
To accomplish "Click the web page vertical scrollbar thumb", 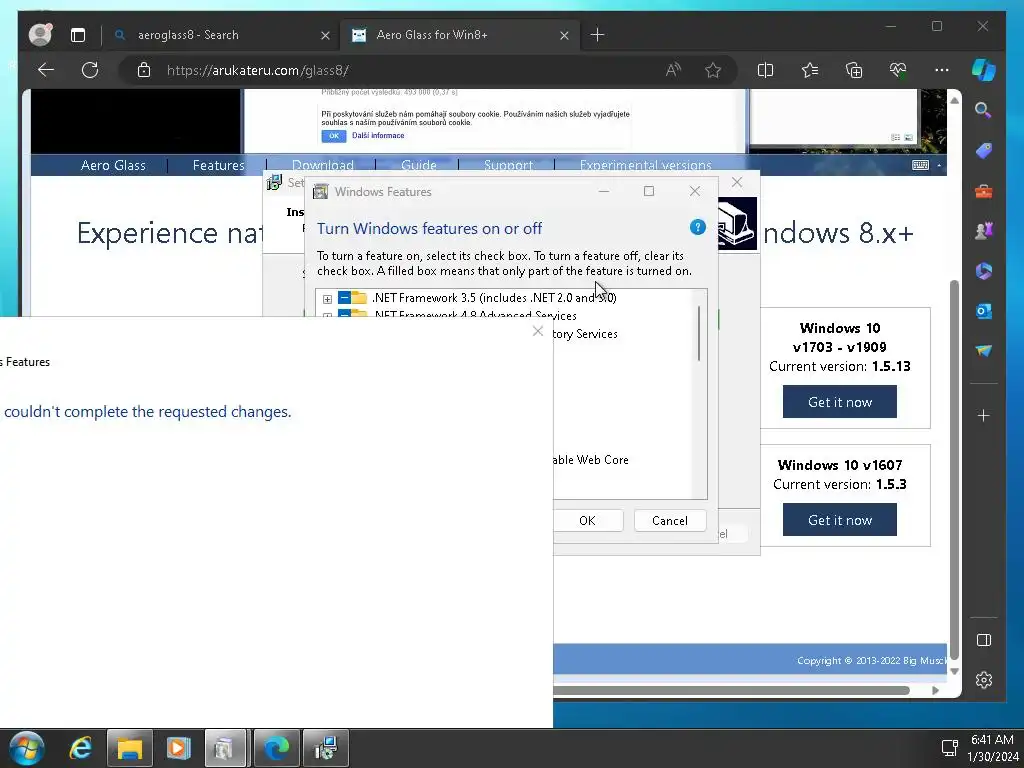I will [954, 469].
